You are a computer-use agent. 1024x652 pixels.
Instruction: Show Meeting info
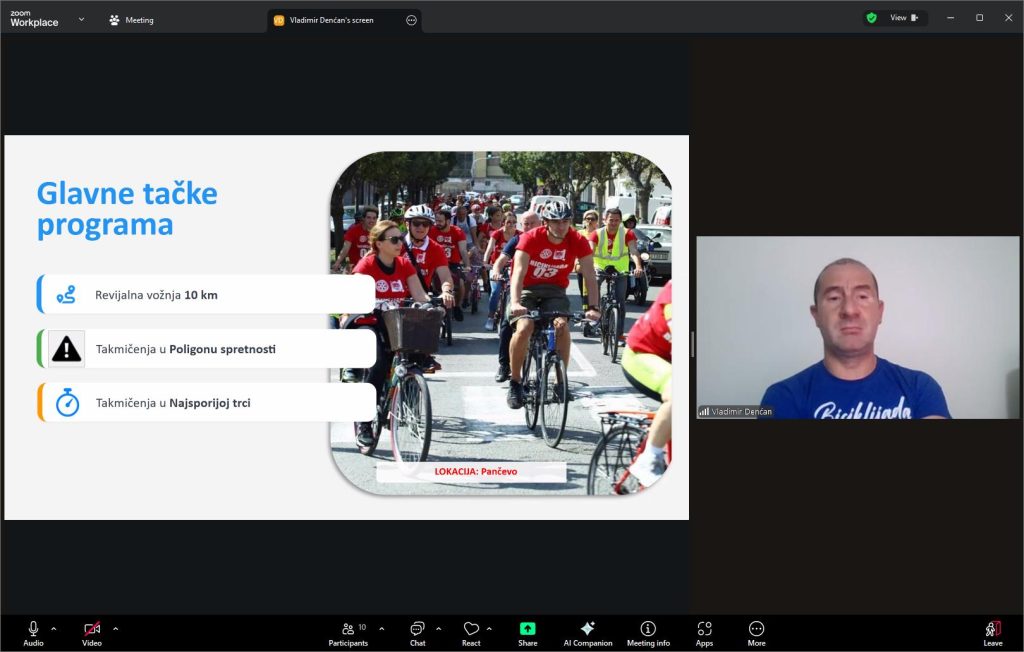648,633
